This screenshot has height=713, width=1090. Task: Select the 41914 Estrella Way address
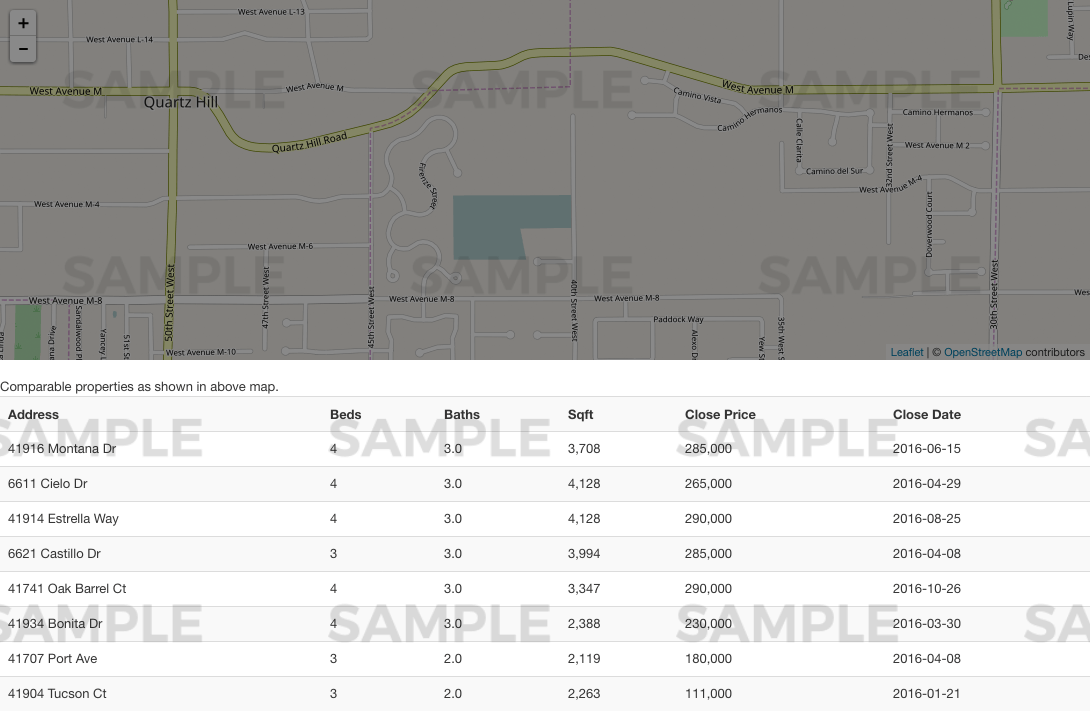pos(63,519)
